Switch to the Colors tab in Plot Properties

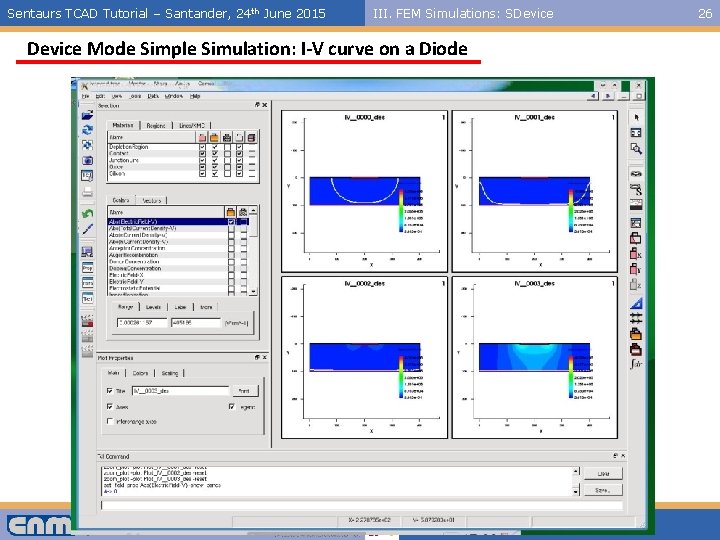(x=140, y=373)
